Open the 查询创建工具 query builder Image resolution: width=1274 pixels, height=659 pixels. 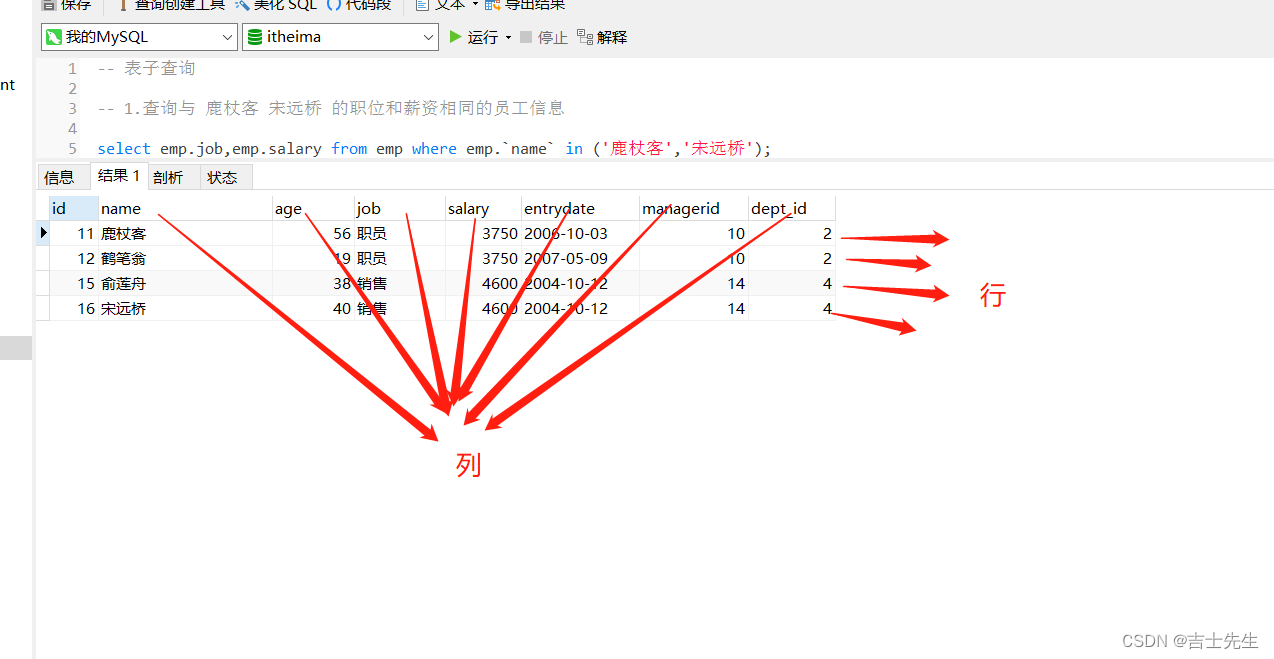pos(170,5)
